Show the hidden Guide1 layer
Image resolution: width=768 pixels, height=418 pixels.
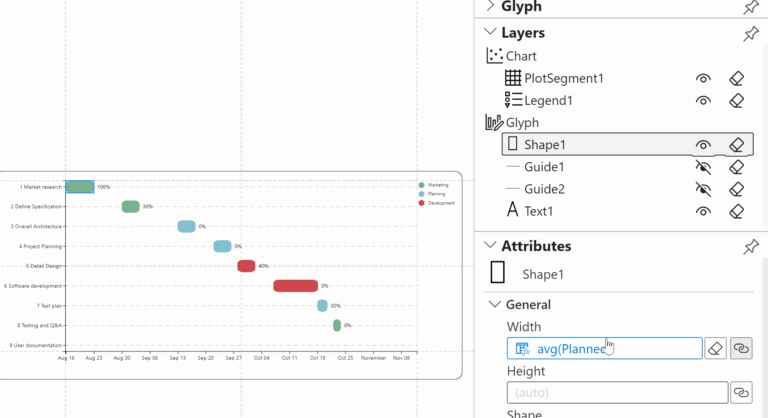704,167
